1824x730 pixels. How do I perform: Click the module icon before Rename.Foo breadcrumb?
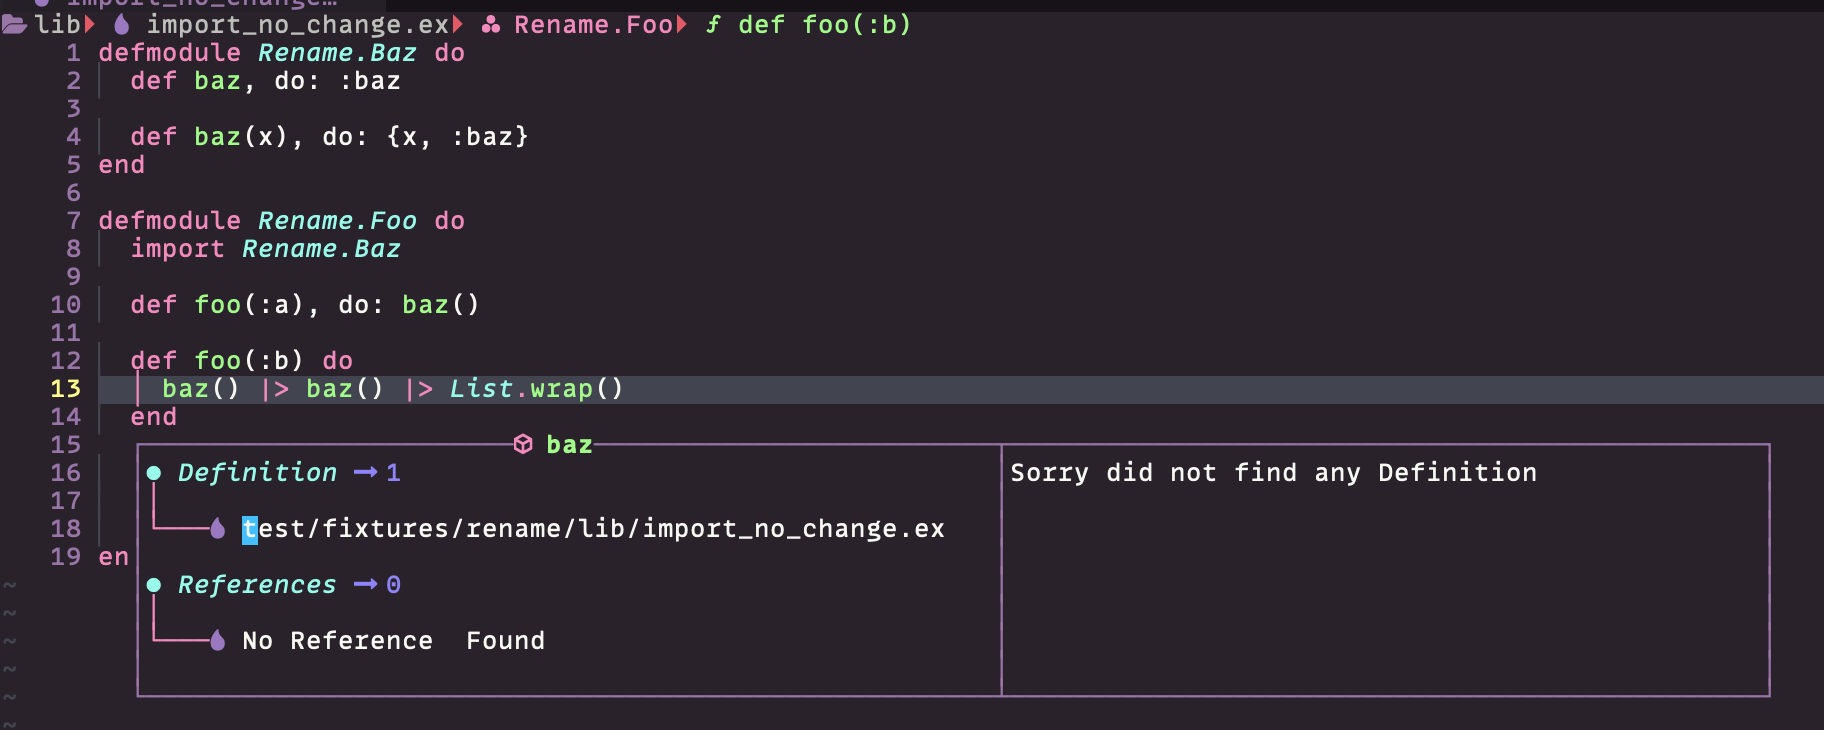(490, 24)
